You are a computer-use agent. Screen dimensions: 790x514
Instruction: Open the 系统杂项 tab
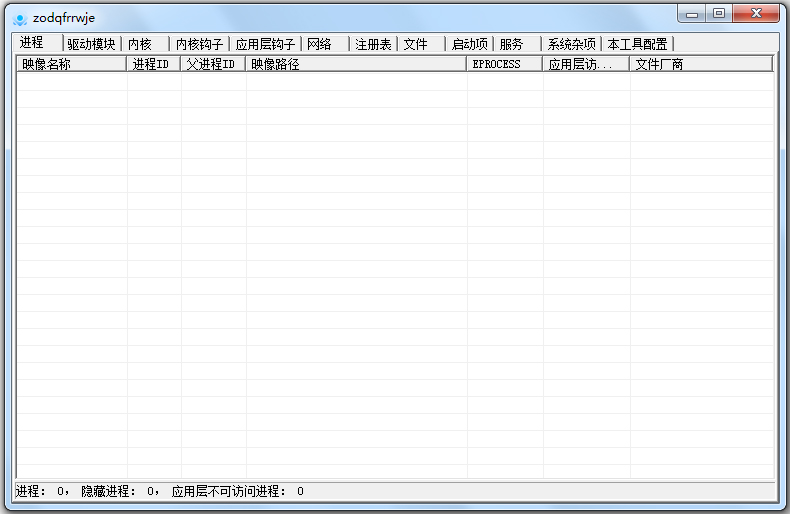pos(571,44)
